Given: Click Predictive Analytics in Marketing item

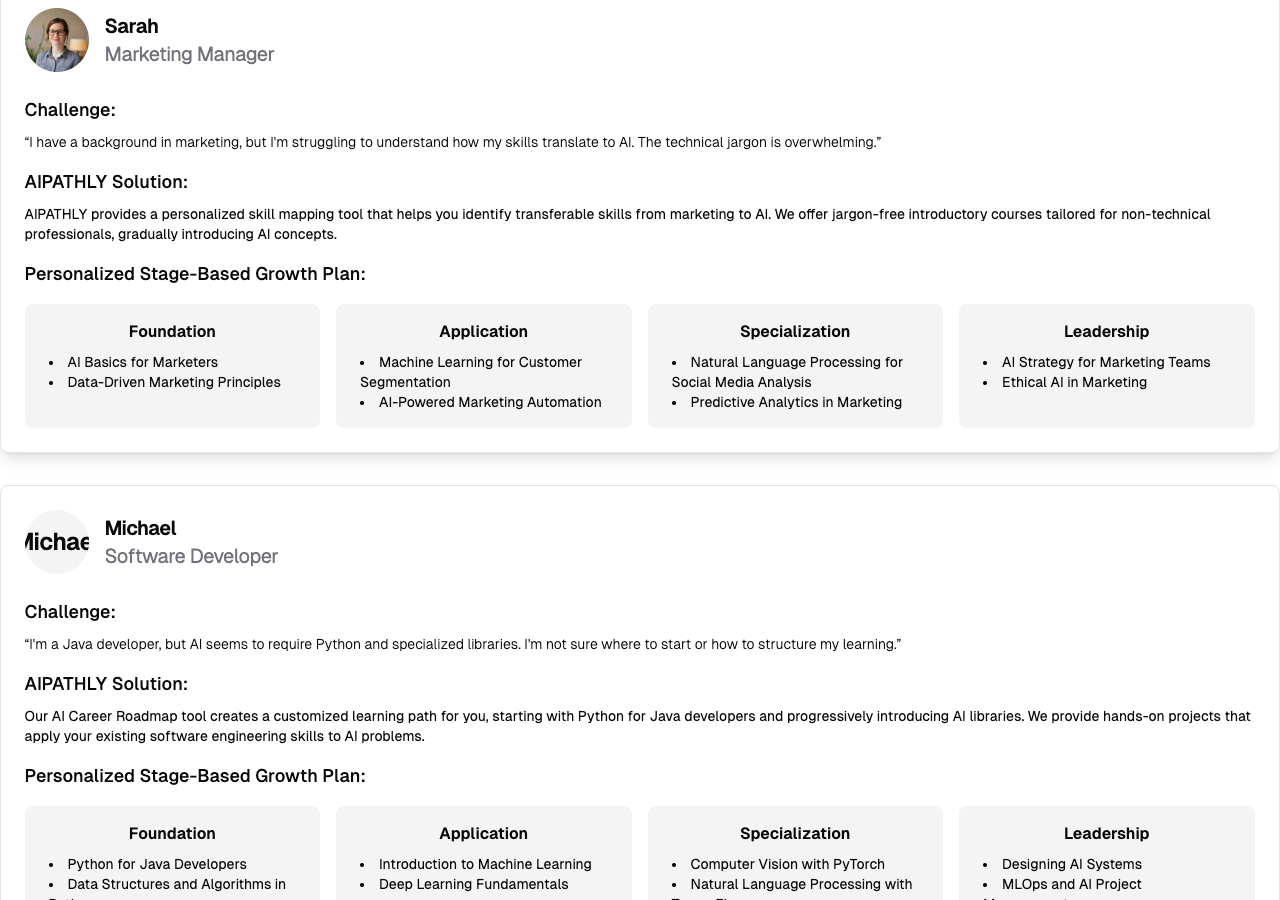Looking at the screenshot, I should click(796, 402).
